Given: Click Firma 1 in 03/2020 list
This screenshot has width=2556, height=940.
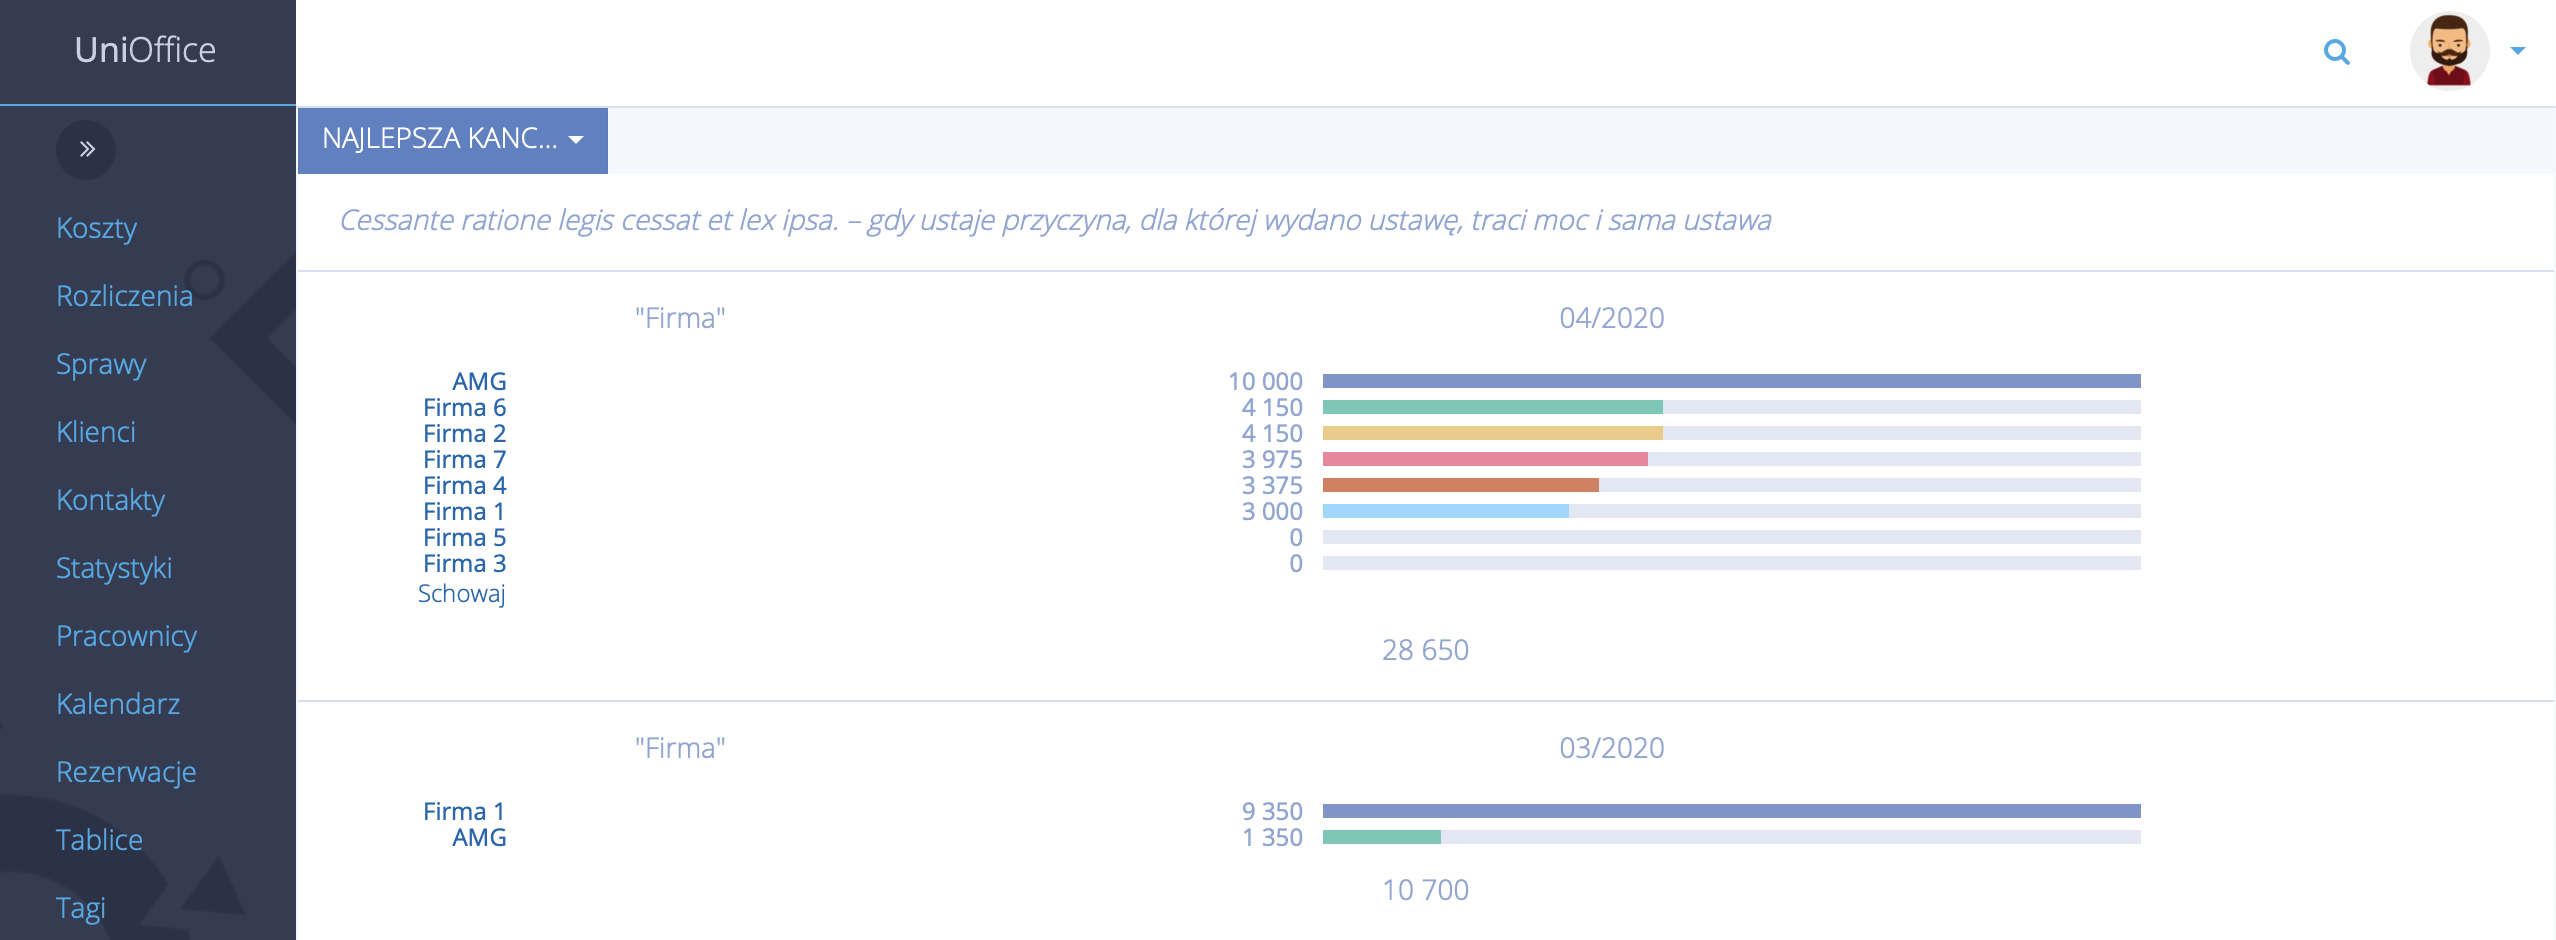Looking at the screenshot, I should point(464,811).
